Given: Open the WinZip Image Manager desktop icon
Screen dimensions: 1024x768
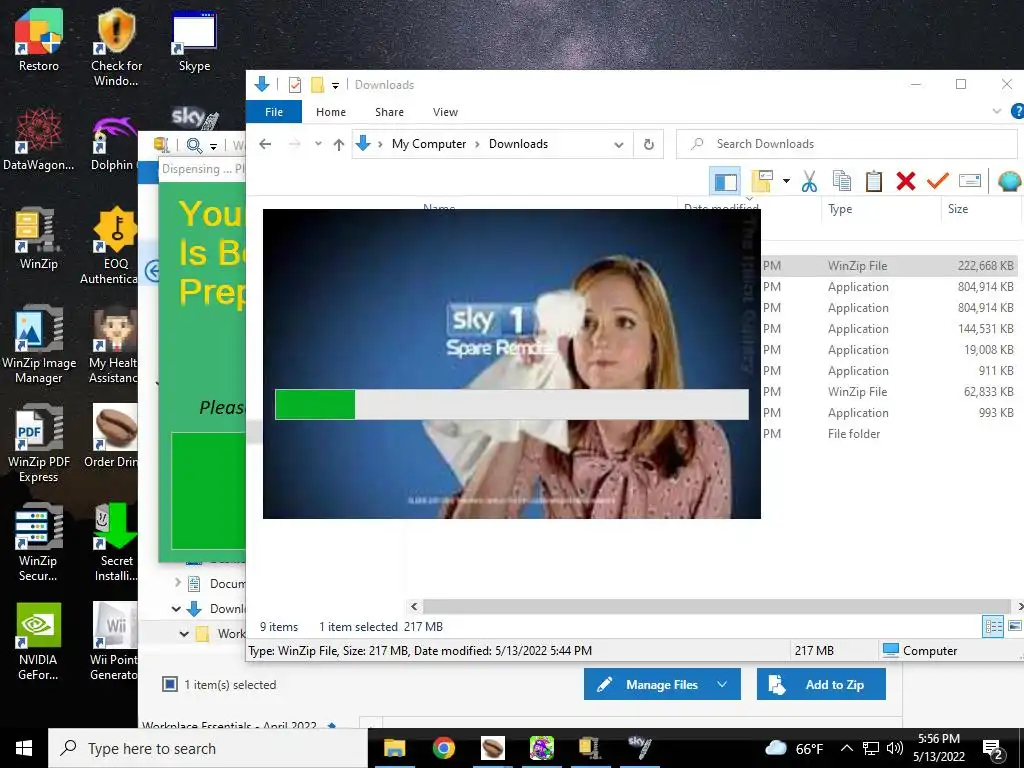Looking at the screenshot, I should (39, 344).
